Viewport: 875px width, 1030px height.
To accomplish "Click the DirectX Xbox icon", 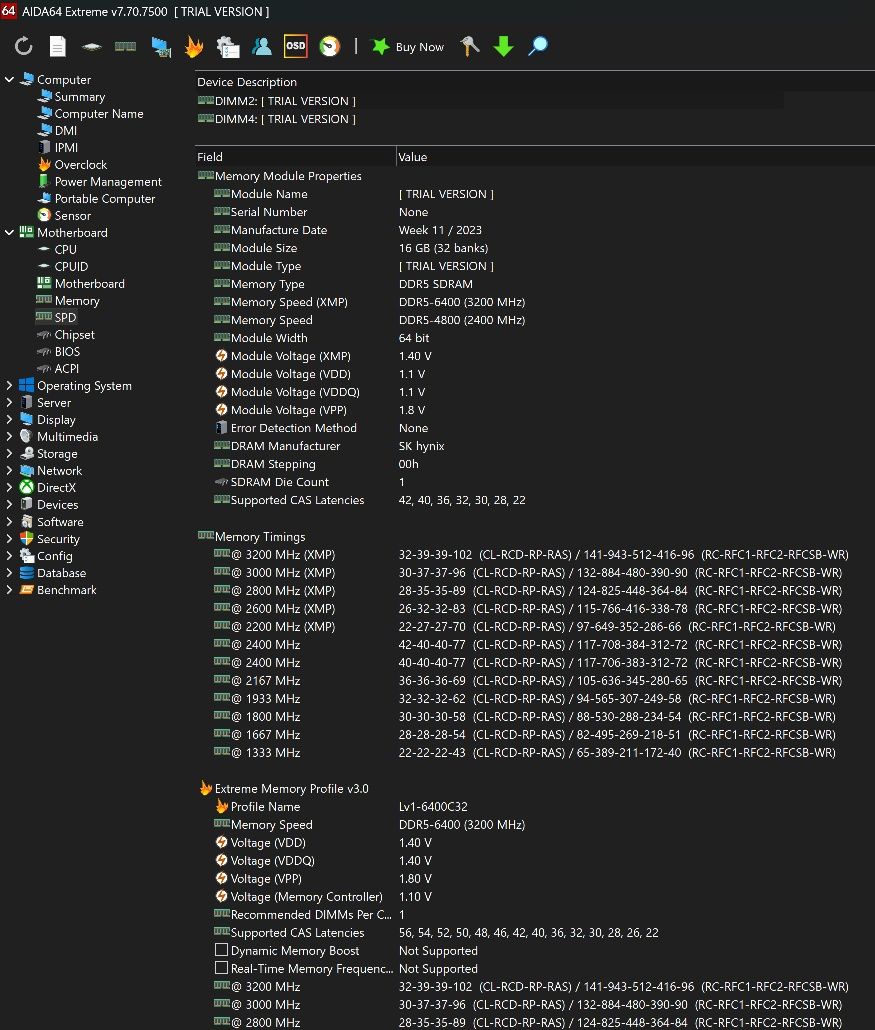I will [26, 487].
